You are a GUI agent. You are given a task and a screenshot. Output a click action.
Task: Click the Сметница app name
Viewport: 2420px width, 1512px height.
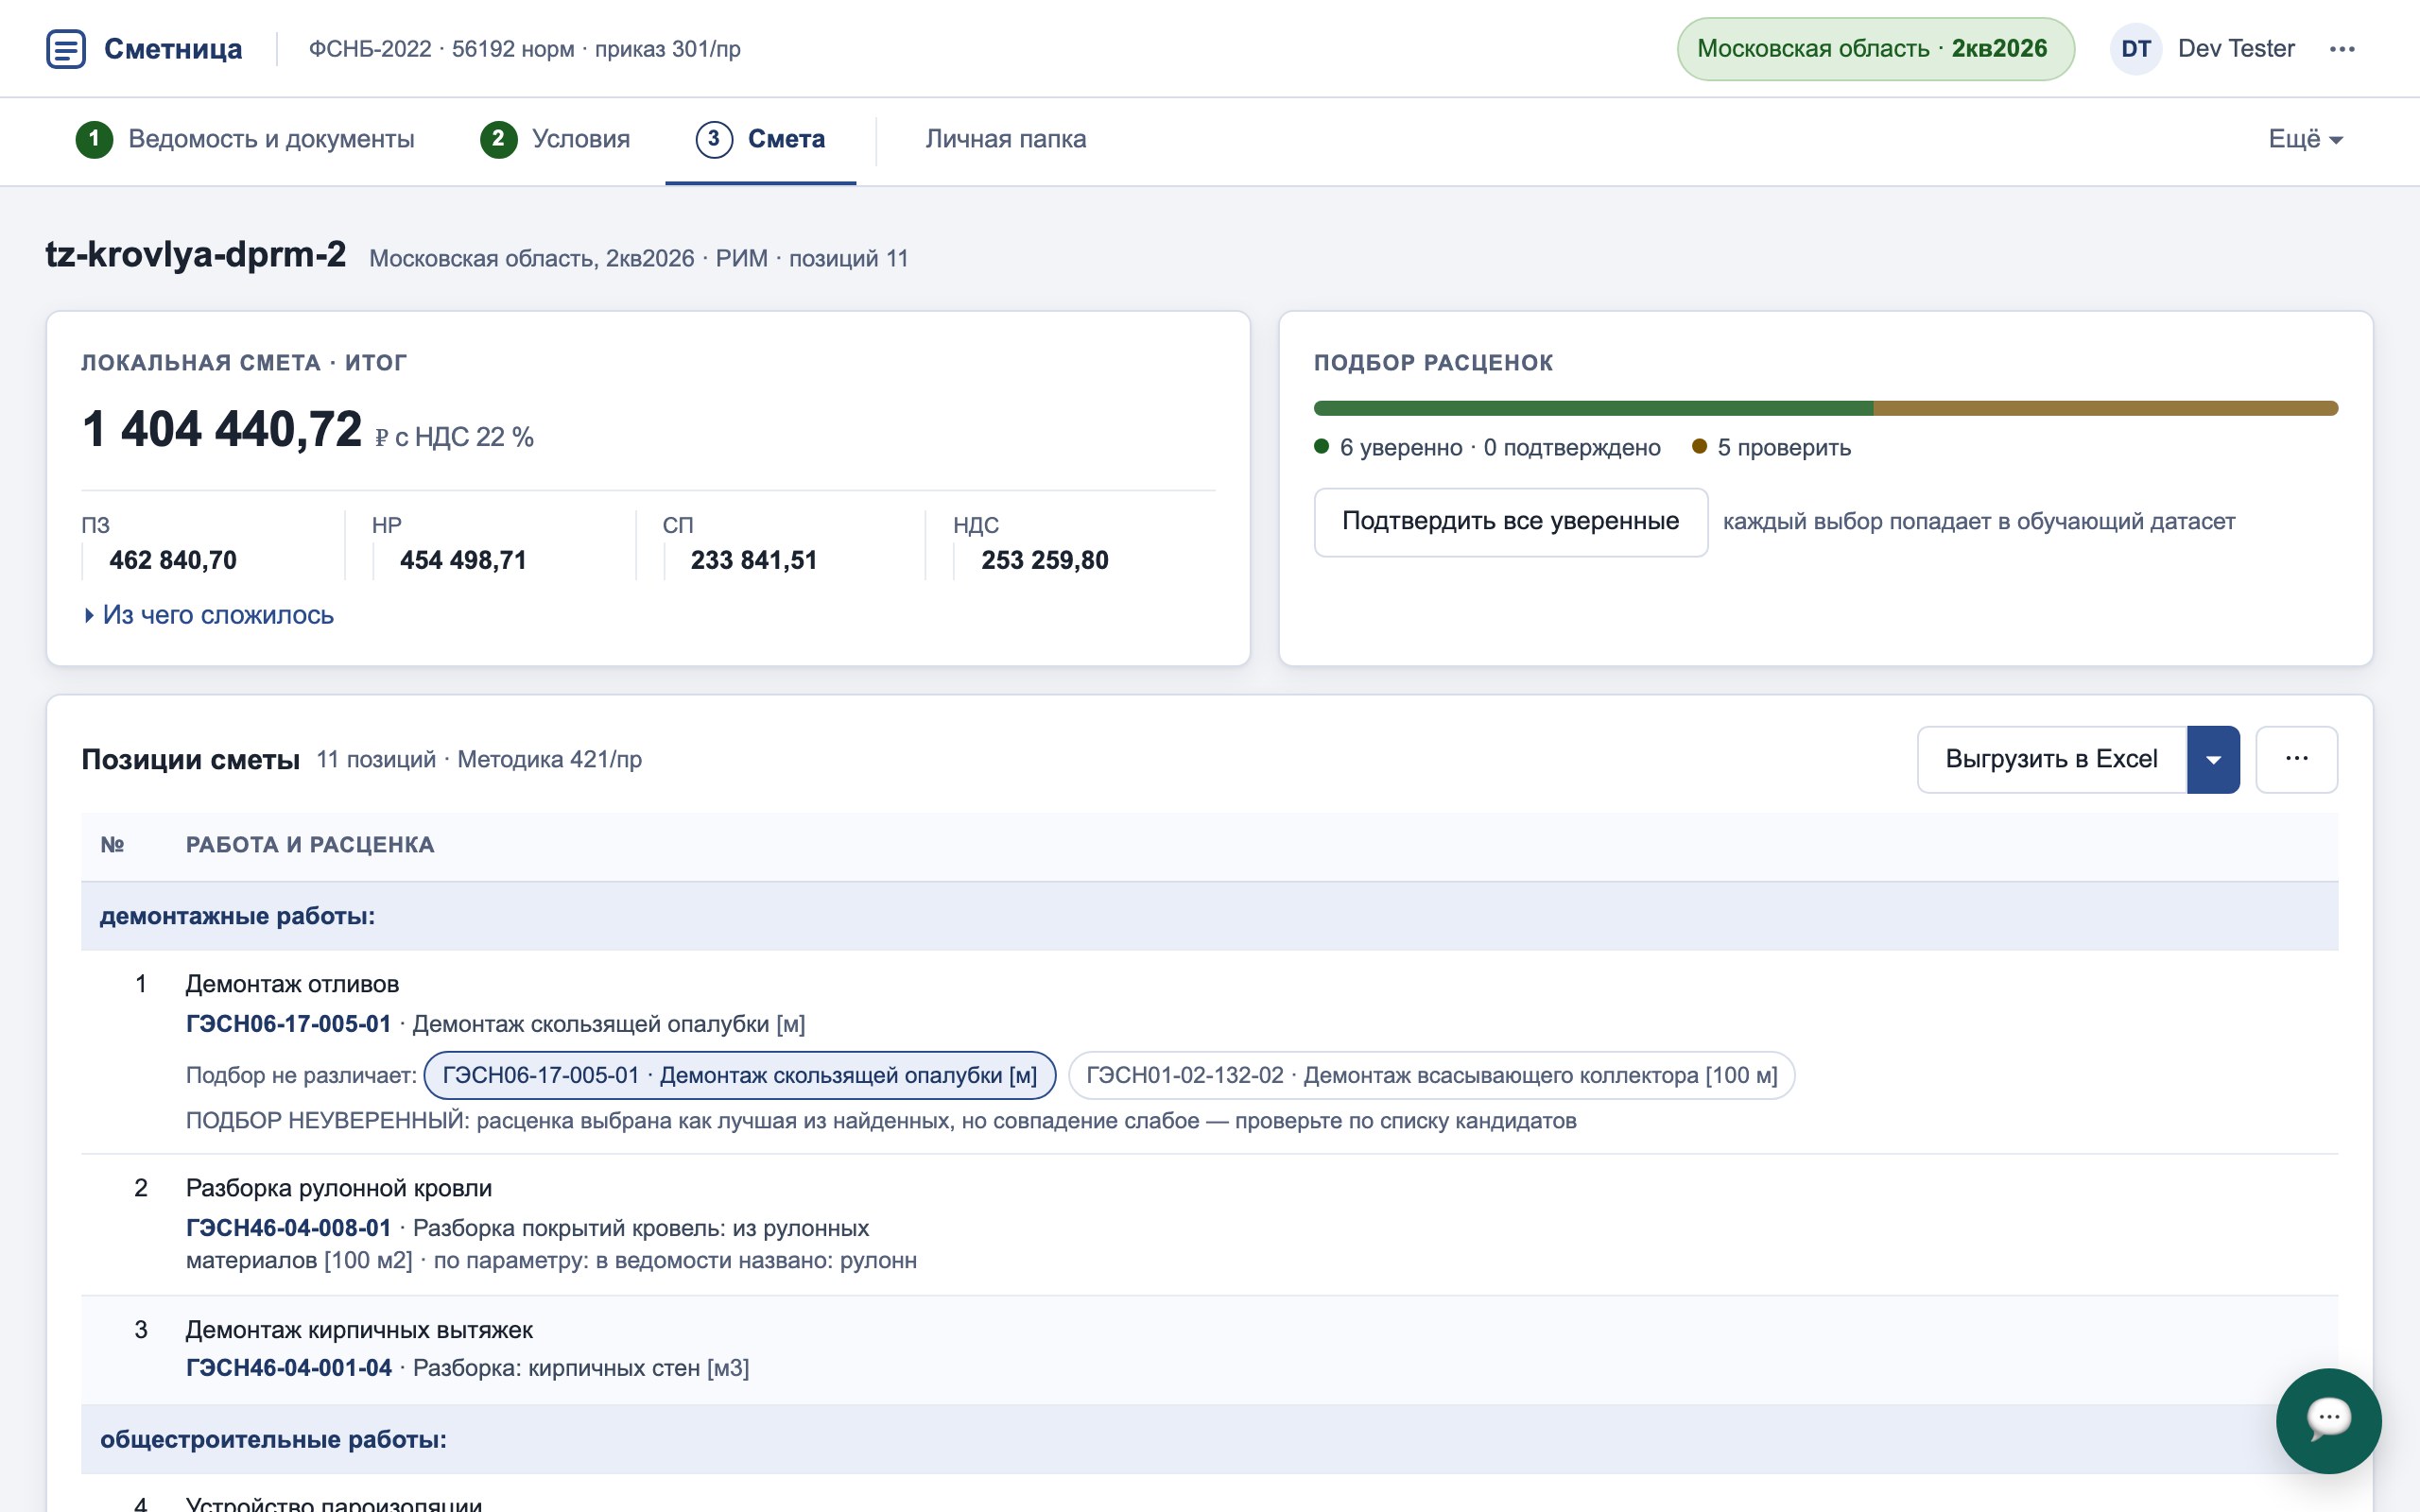173,49
